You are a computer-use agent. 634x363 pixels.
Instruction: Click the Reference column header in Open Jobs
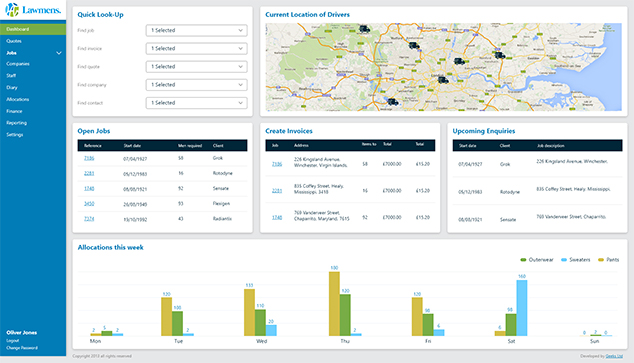(93, 146)
